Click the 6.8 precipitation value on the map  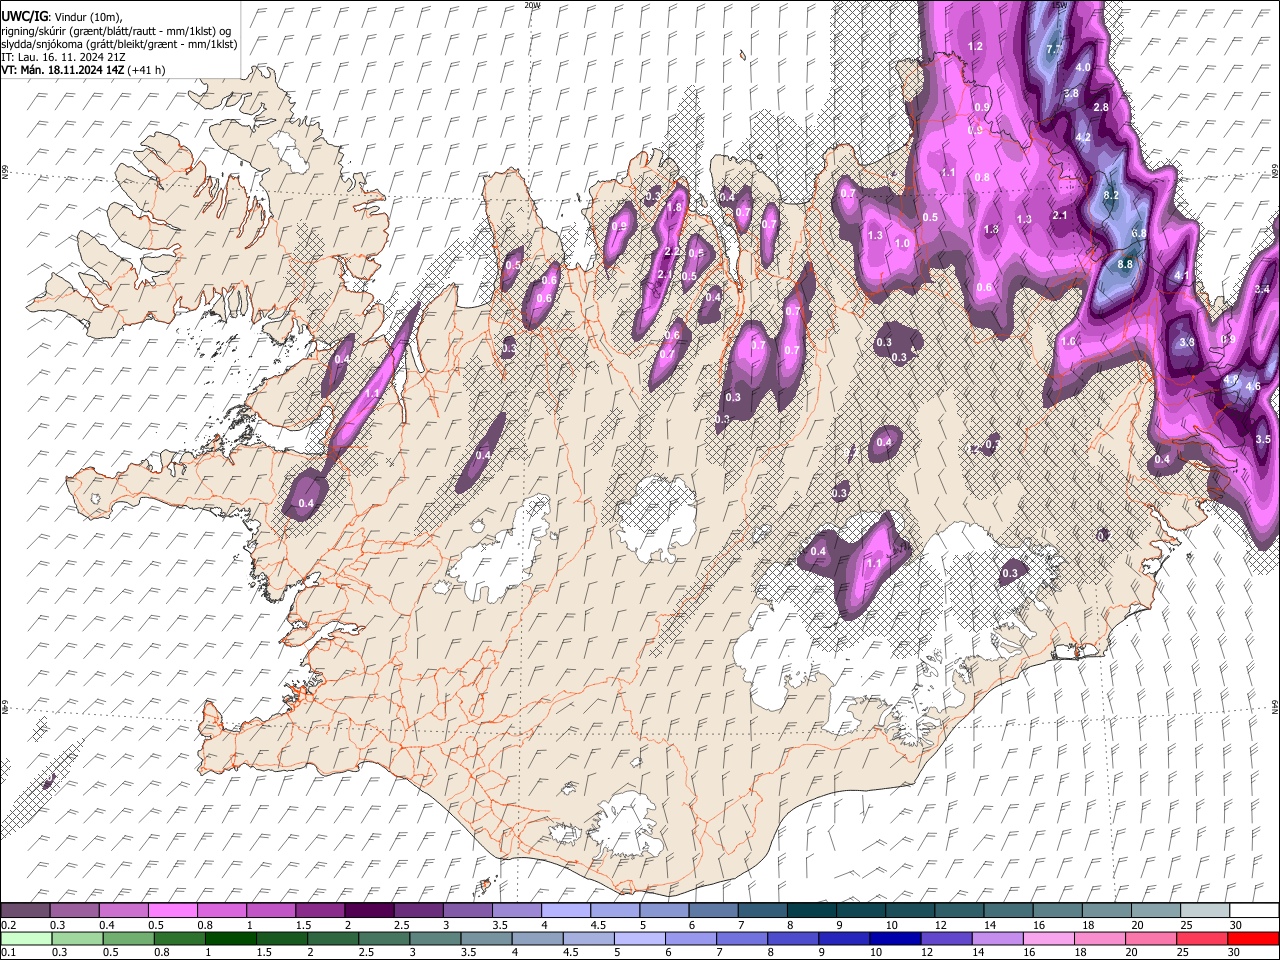click(x=1138, y=233)
